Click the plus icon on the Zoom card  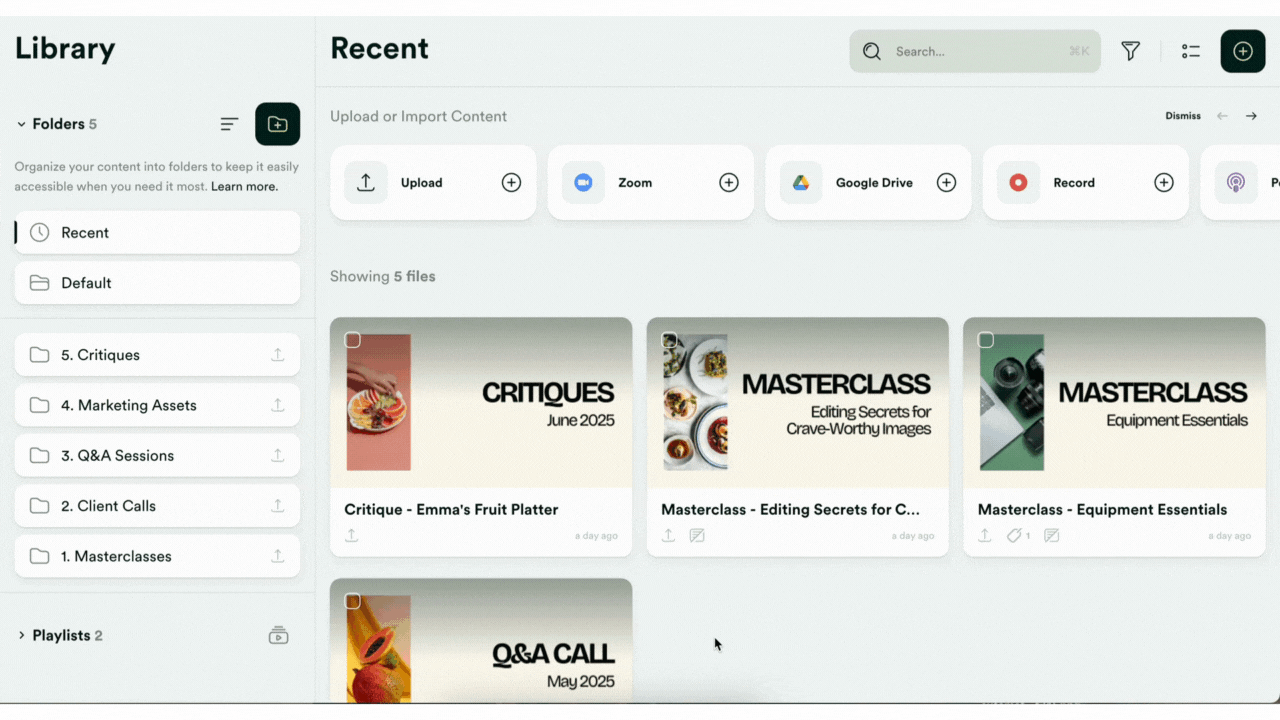729,183
